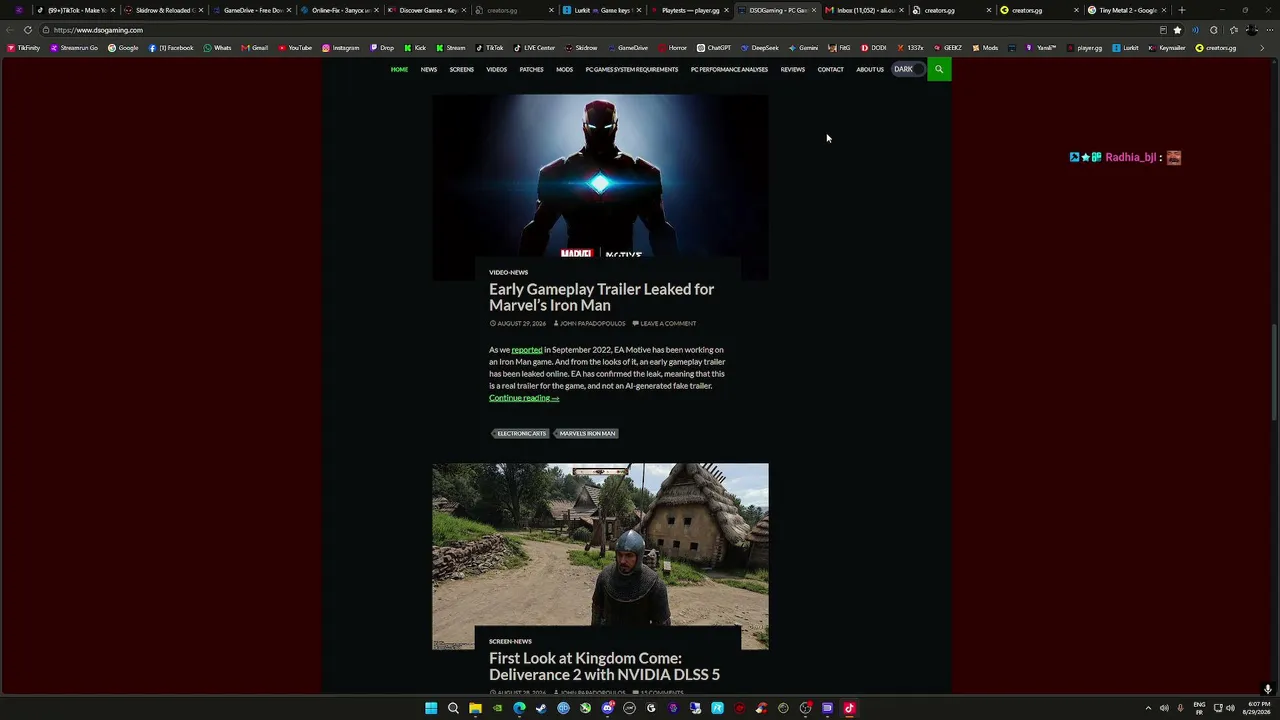This screenshot has width=1280, height=720.
Task: Open the LIVE Center bookmark
Action: coord(534,48)
